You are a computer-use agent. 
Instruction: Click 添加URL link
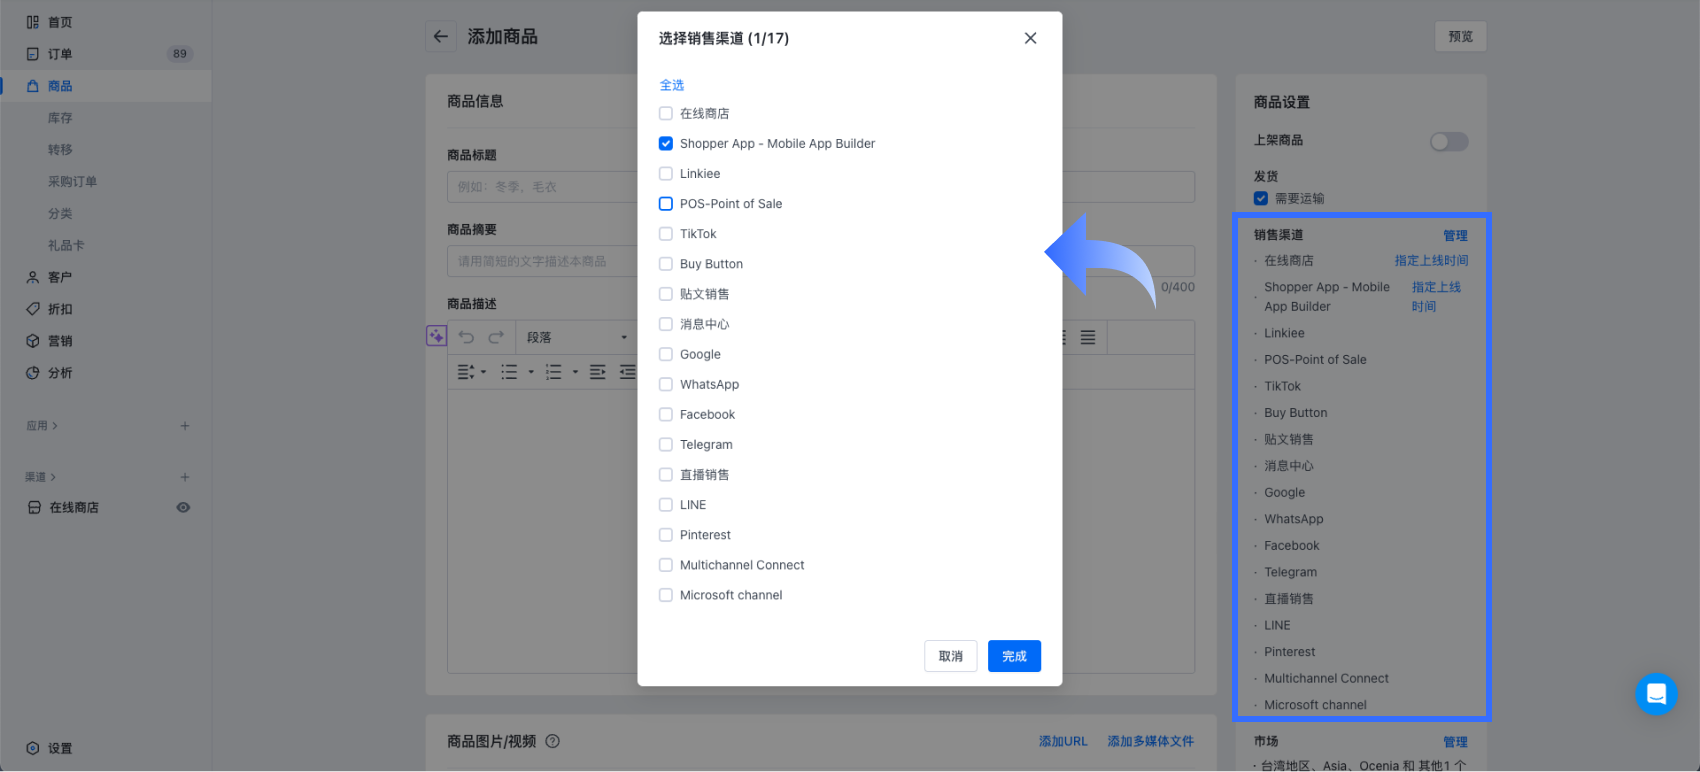(x=1063, y=741)
